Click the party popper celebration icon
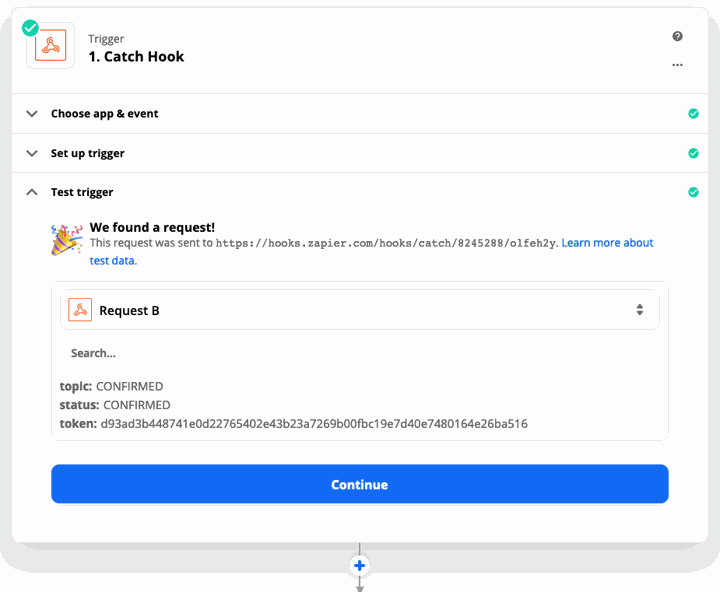The width and height of the screenshot is (720, 592). coord(67,239)
